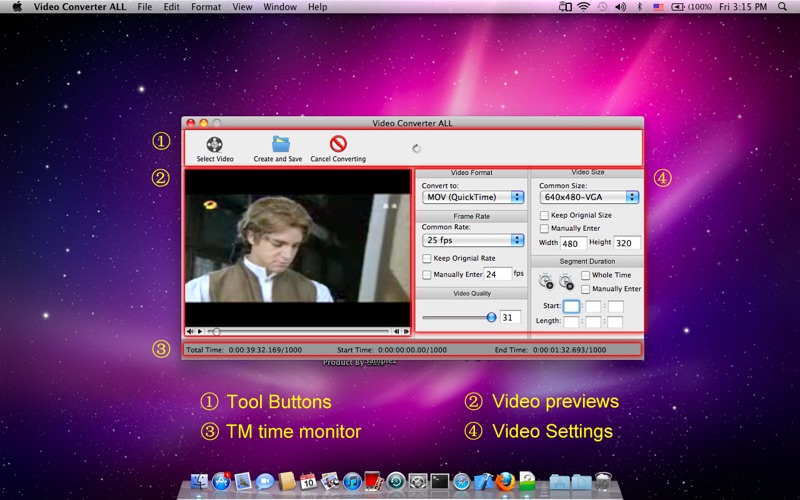Click the Wi-Fi status icon in menu bar
This screenshot has width=800, height=500.
click(x=583, y=7)
